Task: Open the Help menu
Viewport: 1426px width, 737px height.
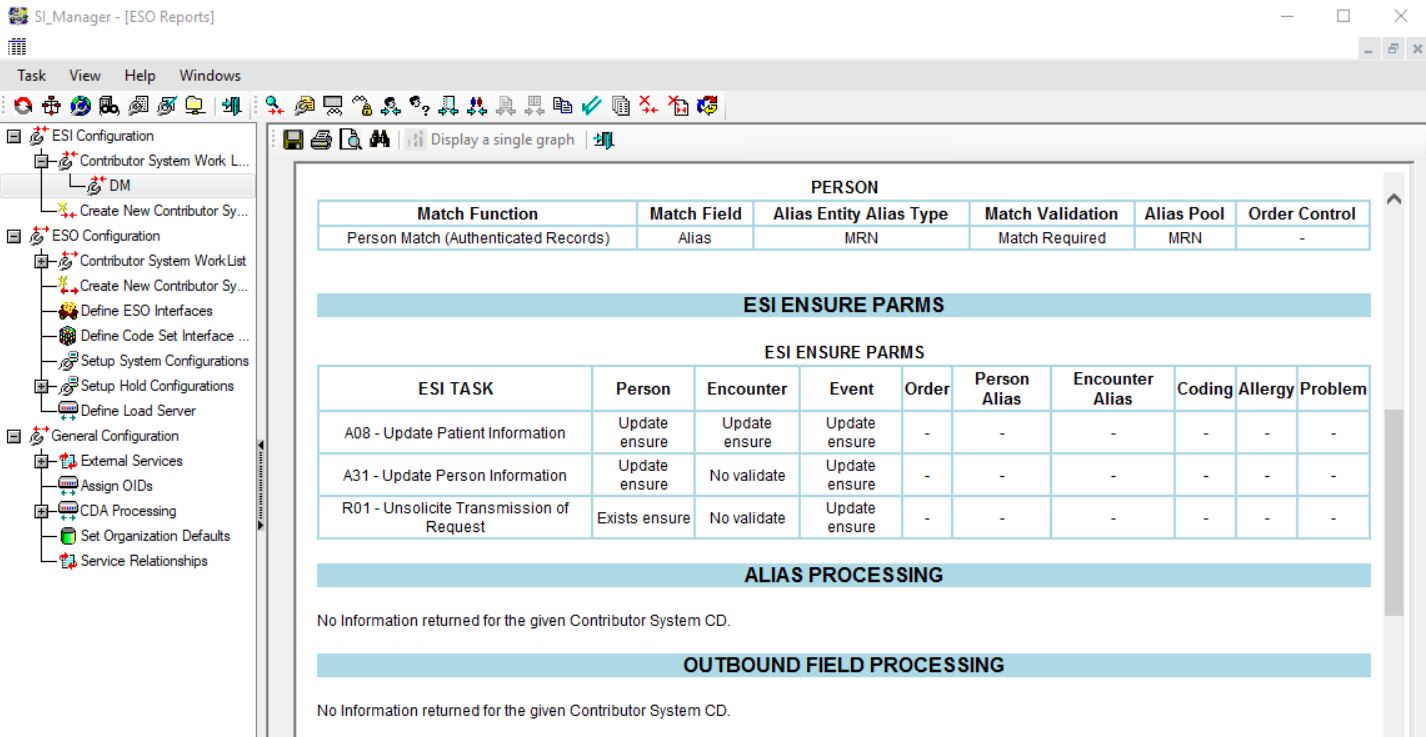Action: click(x=140, y=75)
